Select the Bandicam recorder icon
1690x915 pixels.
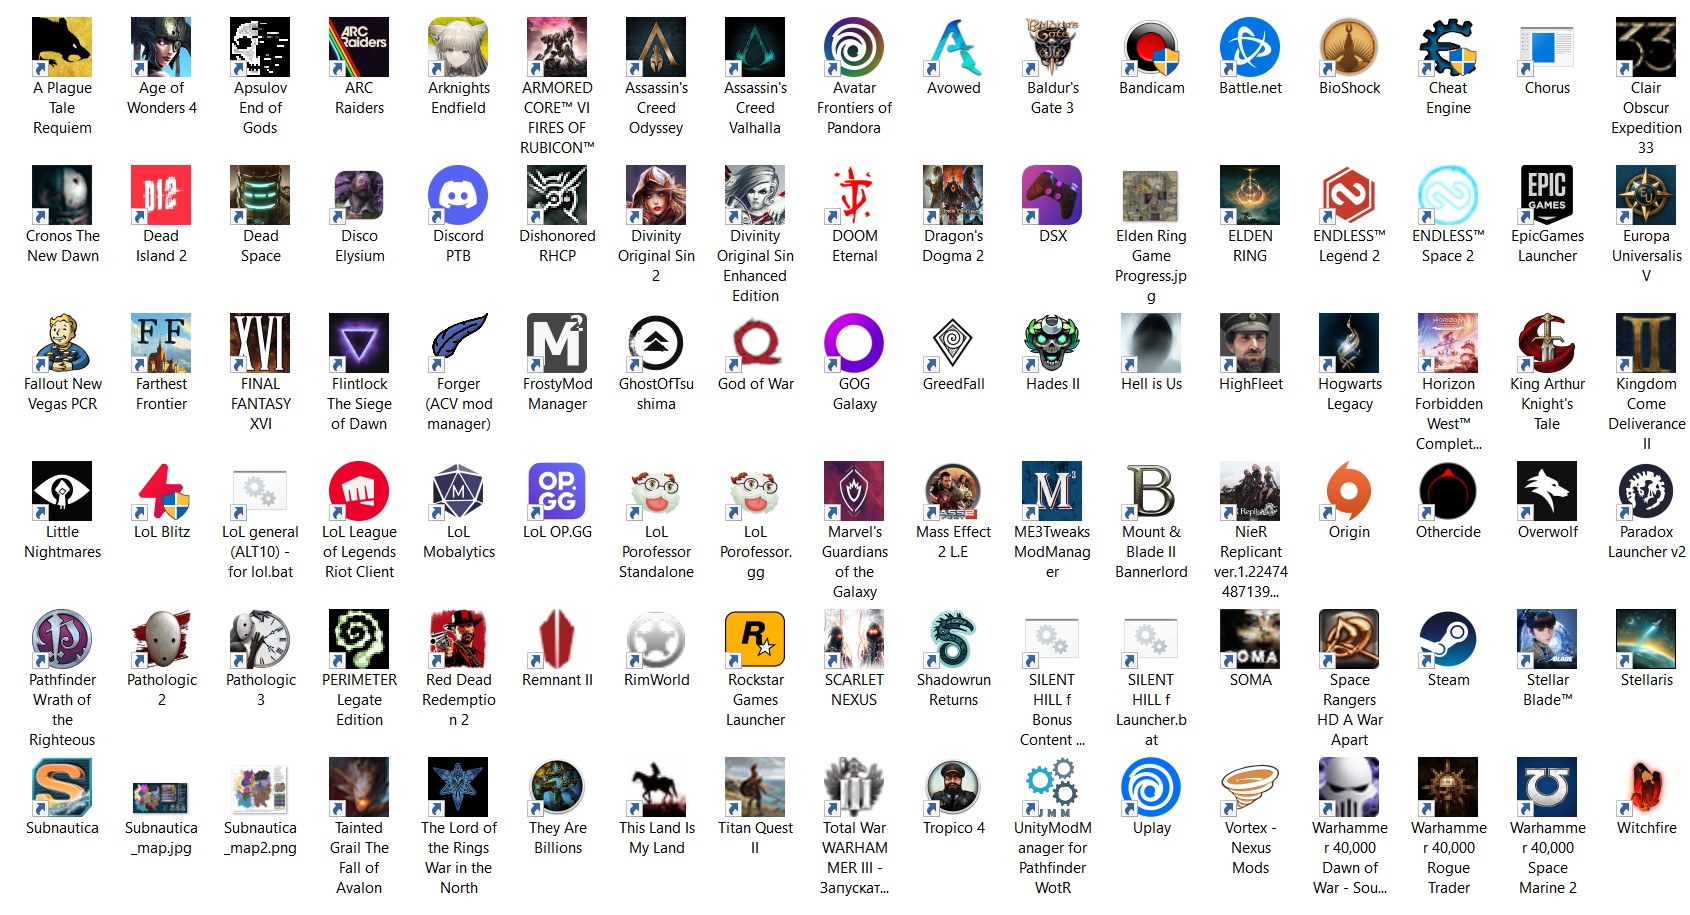click(x=1151, y=47)
